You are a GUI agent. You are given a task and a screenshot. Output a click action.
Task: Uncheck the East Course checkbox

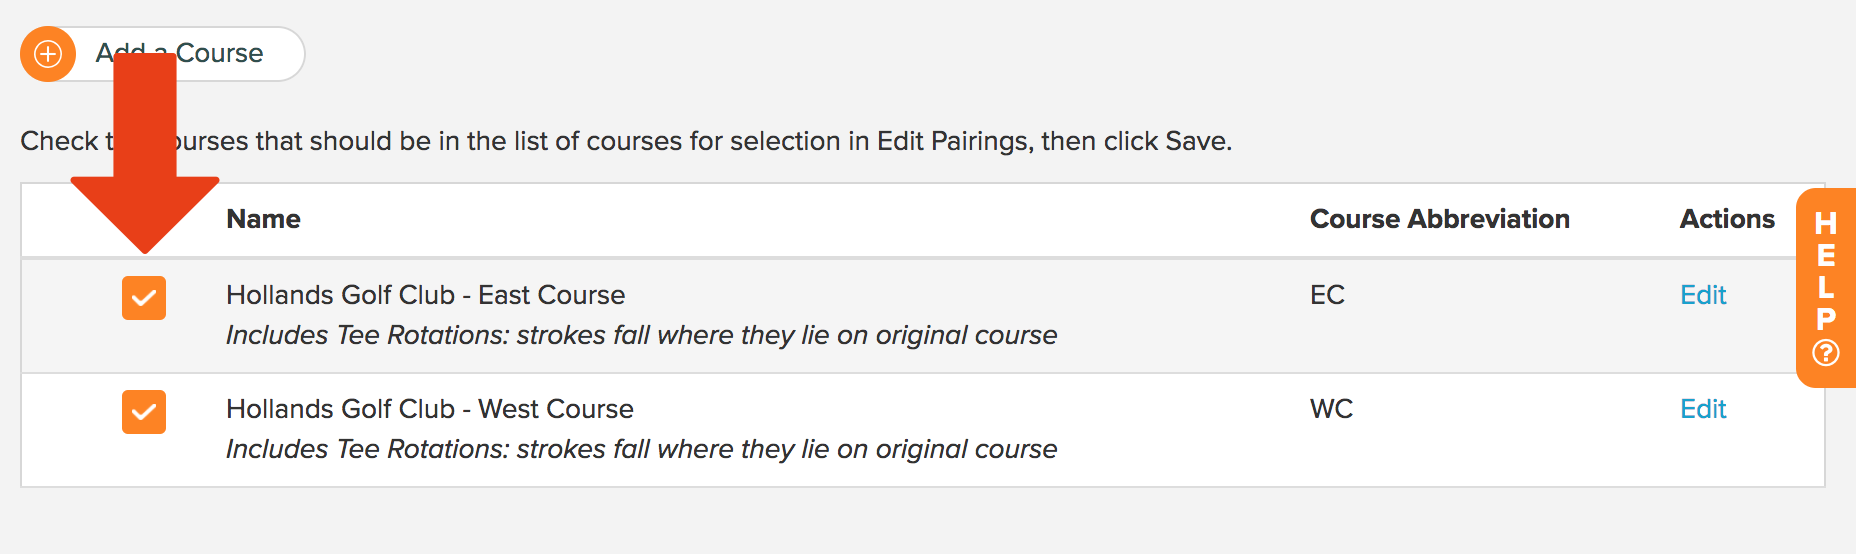coord(144,298)
